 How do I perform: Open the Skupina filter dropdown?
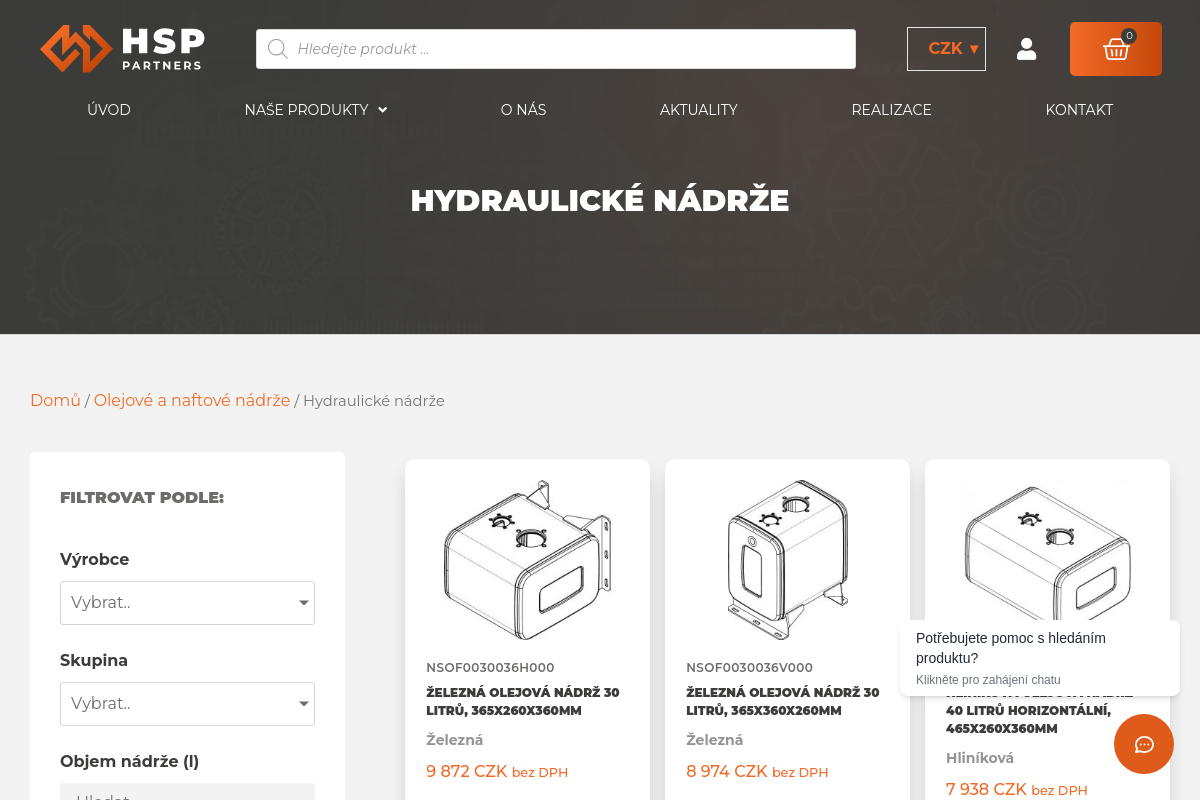point(187,704)
